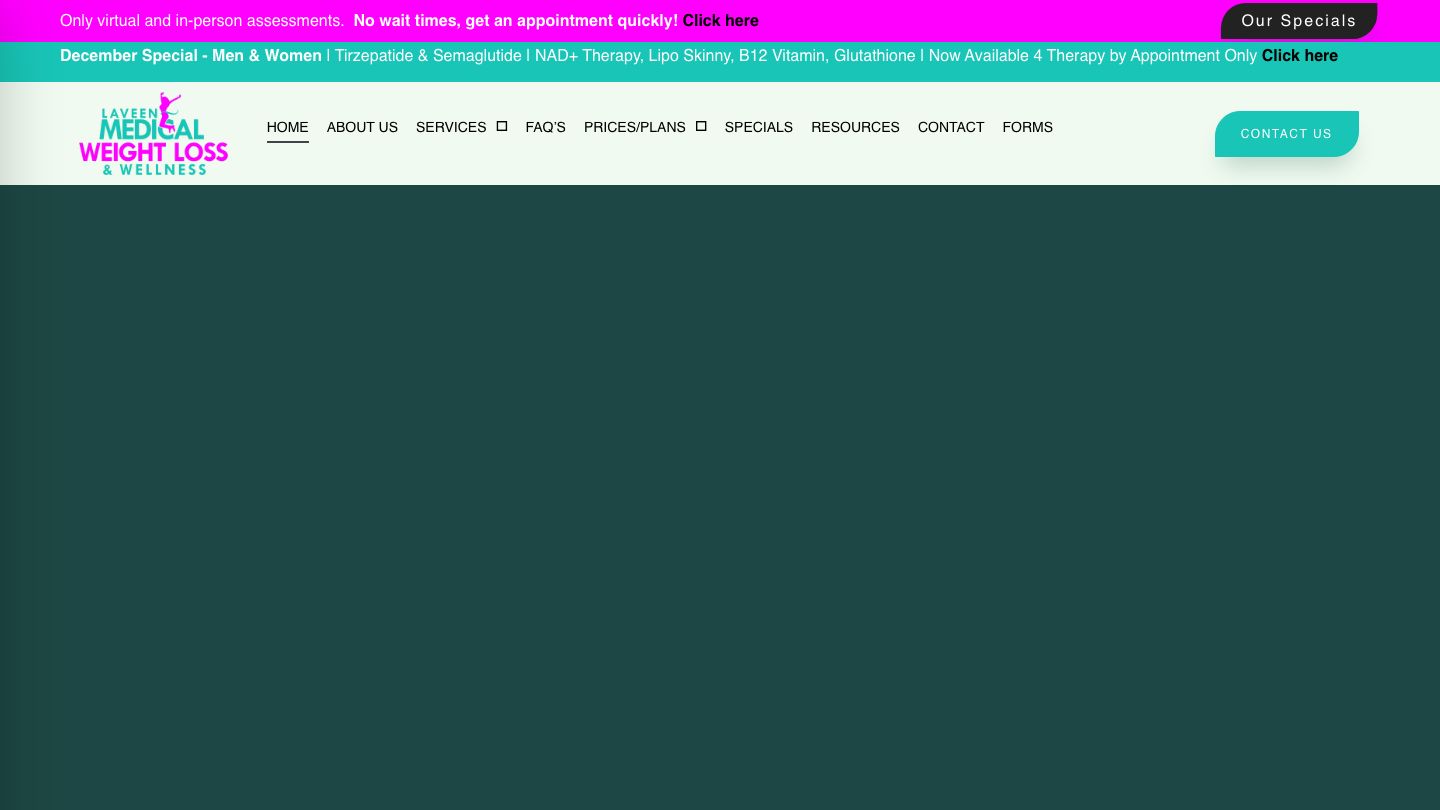Open the Specials nav link
Screen dimensions: 1440x810
tap(758, 127)
